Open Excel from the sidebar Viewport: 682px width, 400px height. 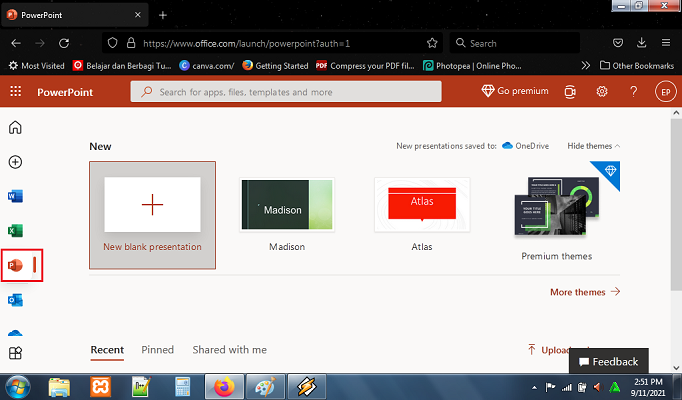click(15, 231)
